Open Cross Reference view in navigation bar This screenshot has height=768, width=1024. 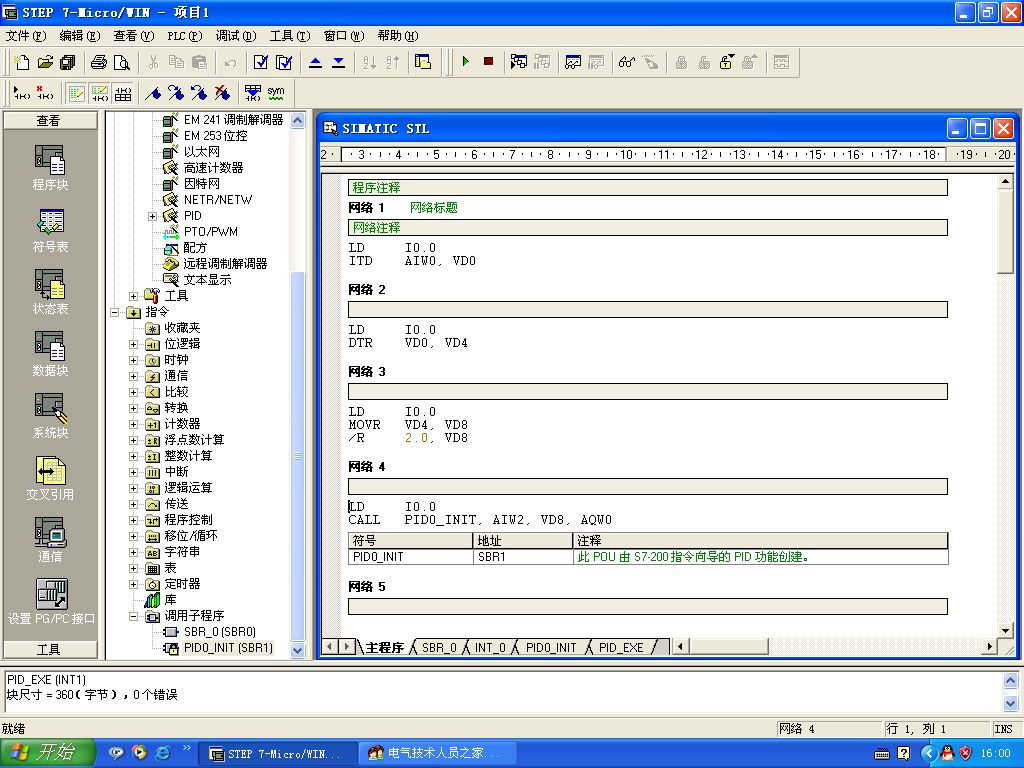pos(50,478)
